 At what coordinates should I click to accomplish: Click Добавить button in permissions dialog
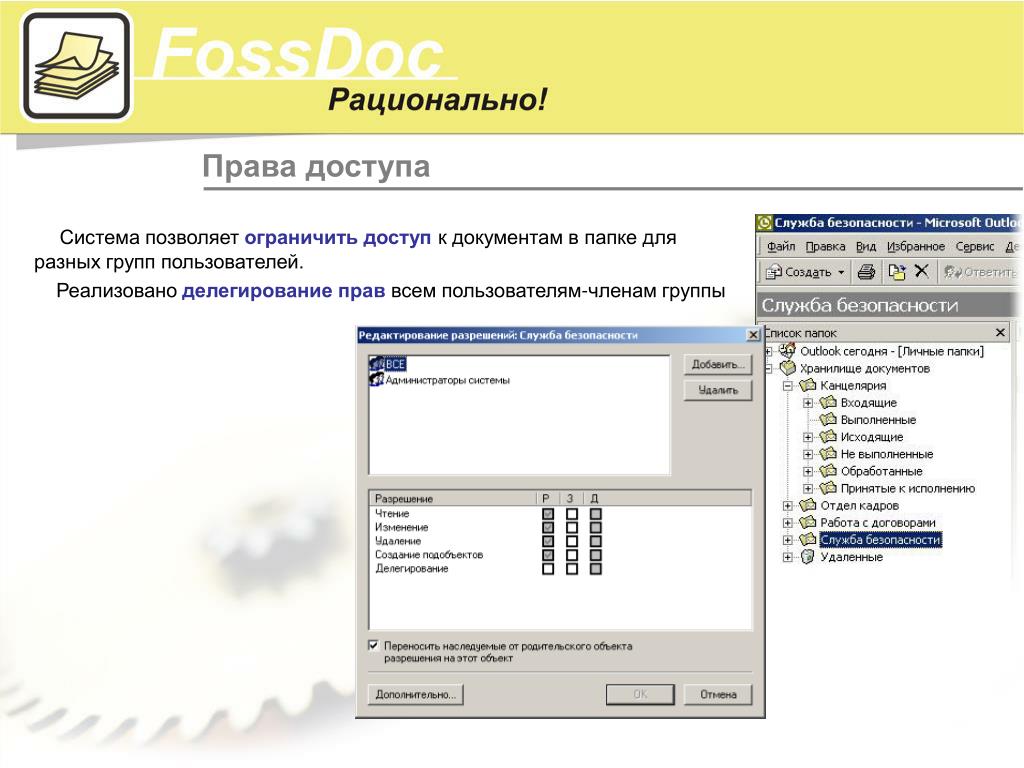tap(718, 364)
